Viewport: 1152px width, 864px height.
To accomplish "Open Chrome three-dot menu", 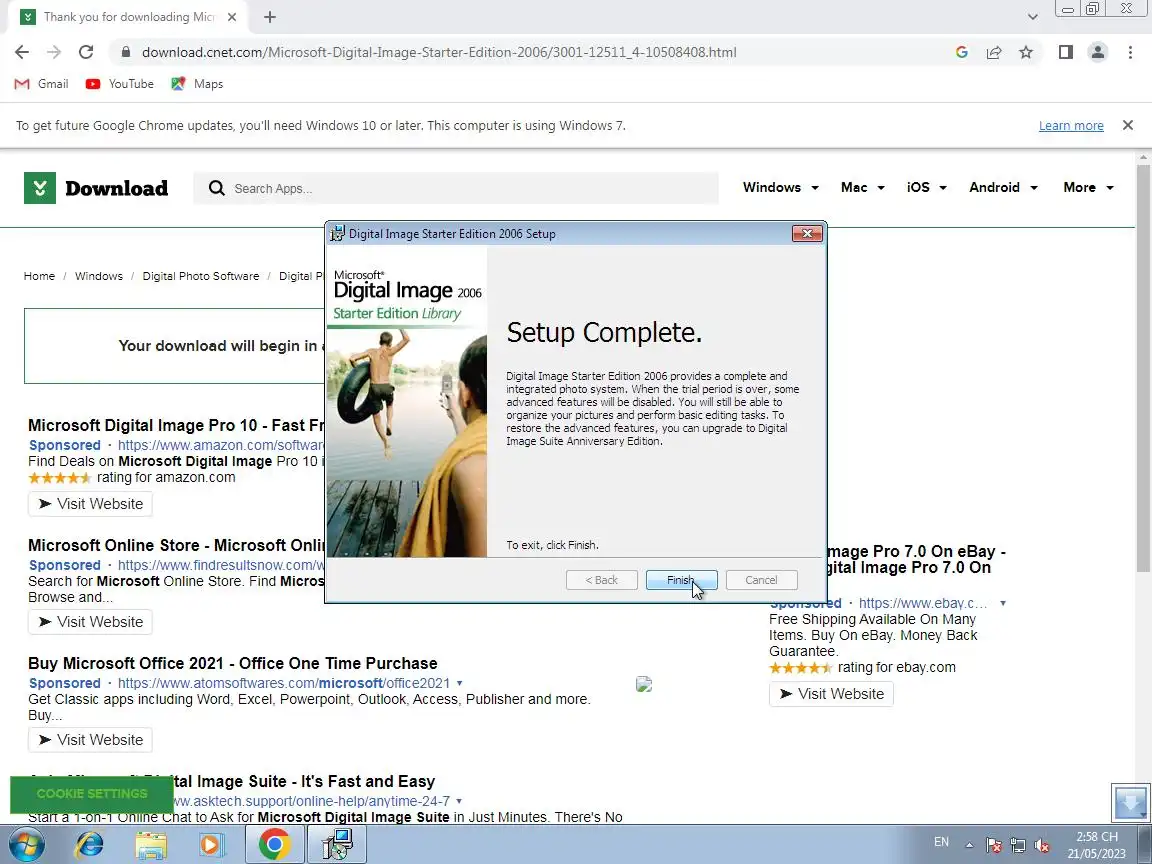I will [1130, 52].
